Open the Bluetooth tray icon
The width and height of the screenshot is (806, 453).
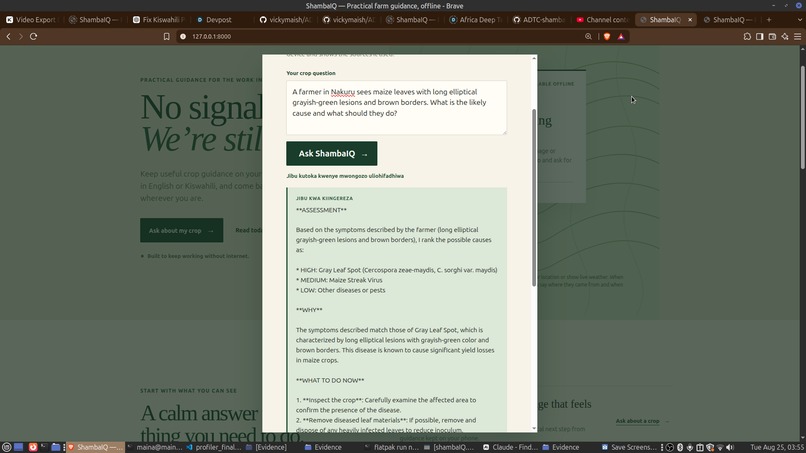tap(680, 447)
